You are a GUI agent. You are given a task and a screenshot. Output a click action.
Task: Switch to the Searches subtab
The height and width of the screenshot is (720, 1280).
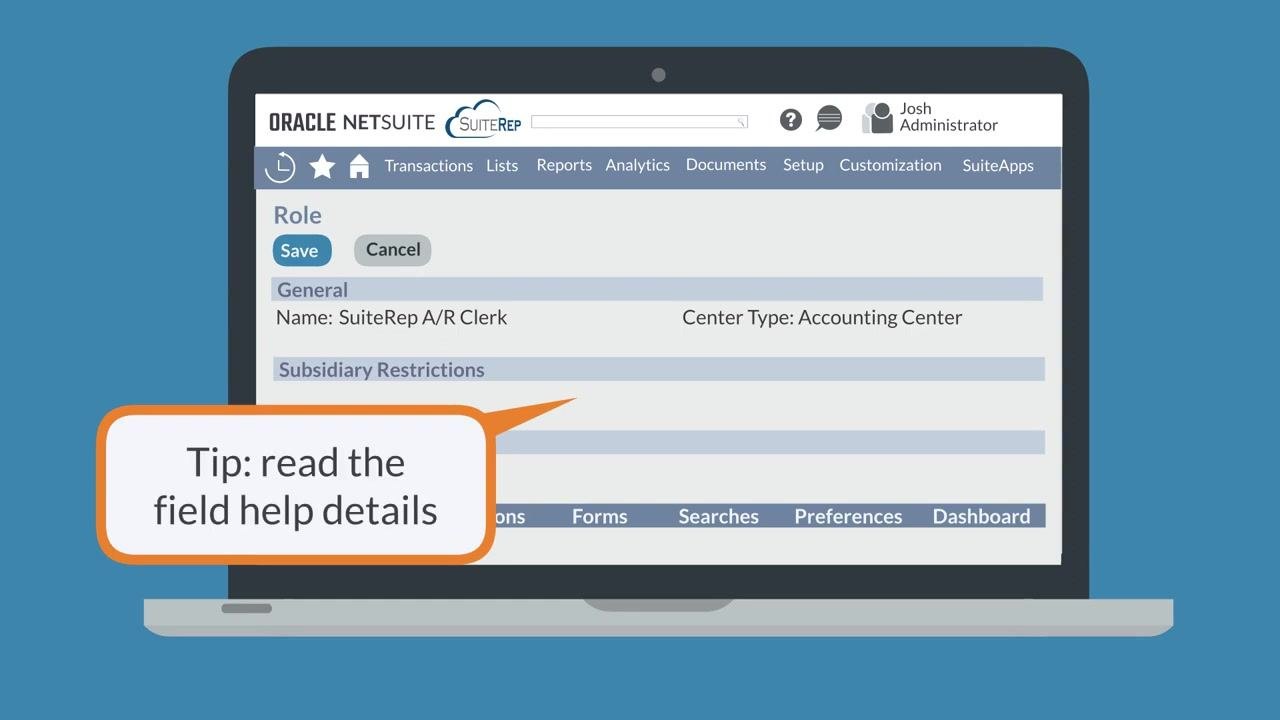tap(719, 517)
